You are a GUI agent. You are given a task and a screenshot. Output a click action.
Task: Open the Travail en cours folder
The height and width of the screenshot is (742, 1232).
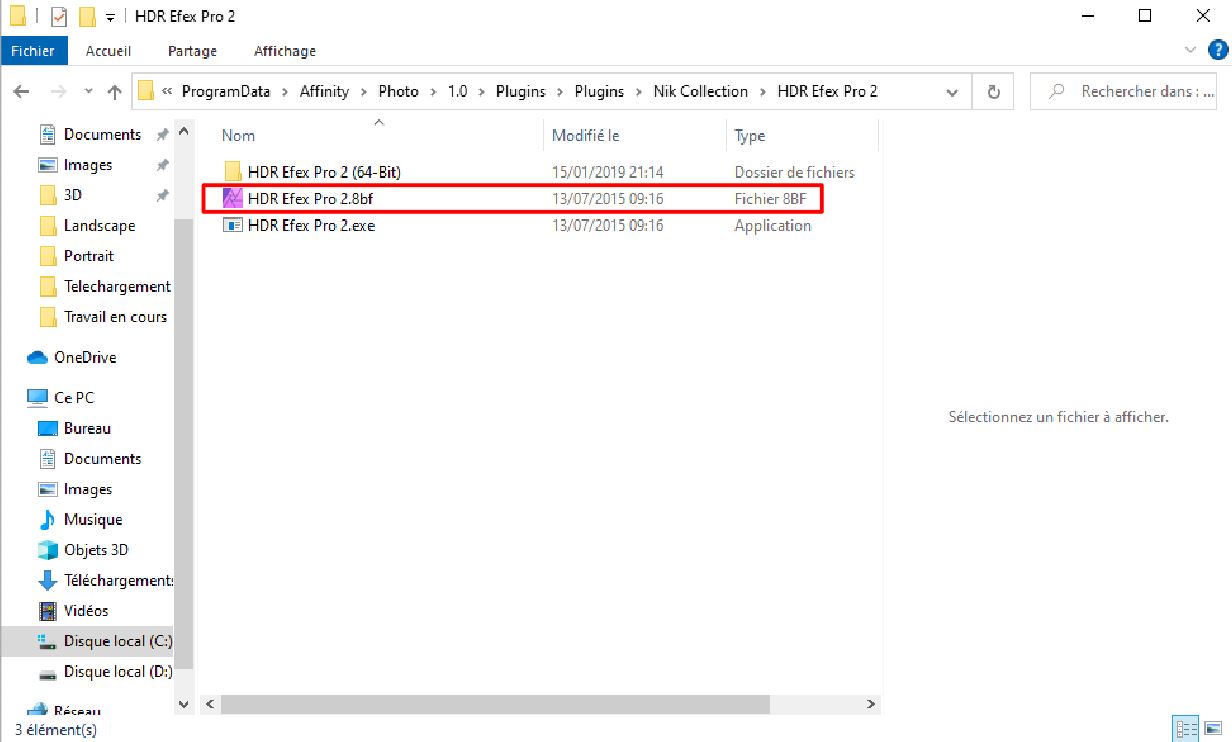(115, 316)
